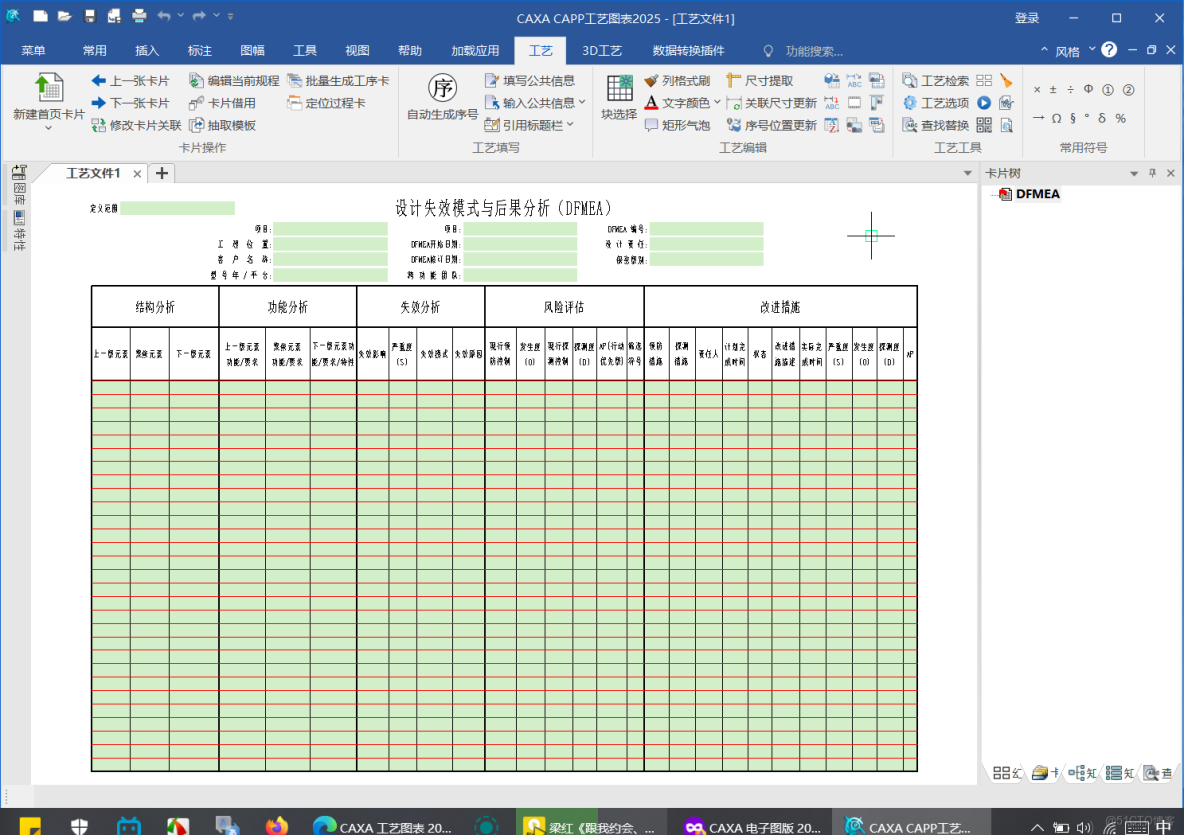Select the DFMEA node in card tree
Image resolution: width=1184 pixels, height=835 pixels.
[x=1038, y=194]
